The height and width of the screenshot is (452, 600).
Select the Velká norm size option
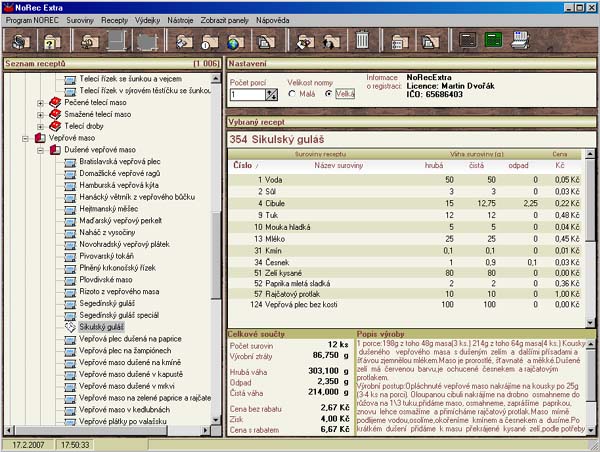pos(329,94)
